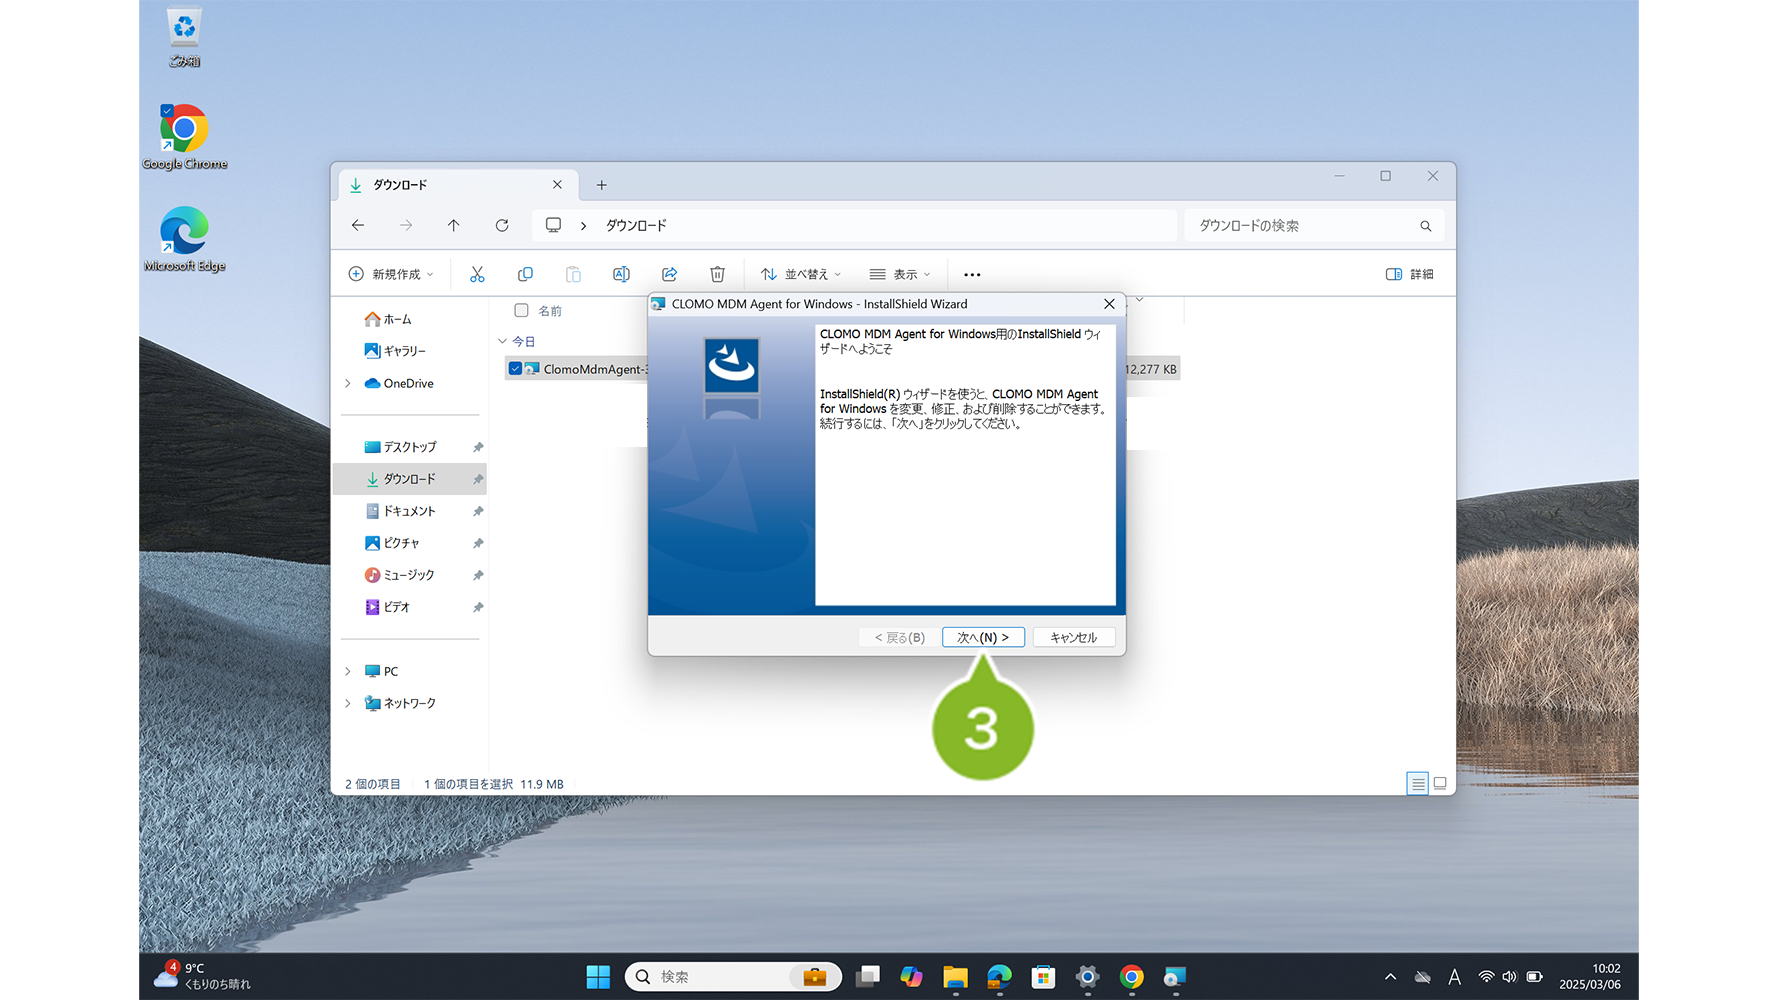The height and width of the screenshot is (1000, 1778).
Task: Open Microsoft Edge desktop shortcut
Action: 184,239
